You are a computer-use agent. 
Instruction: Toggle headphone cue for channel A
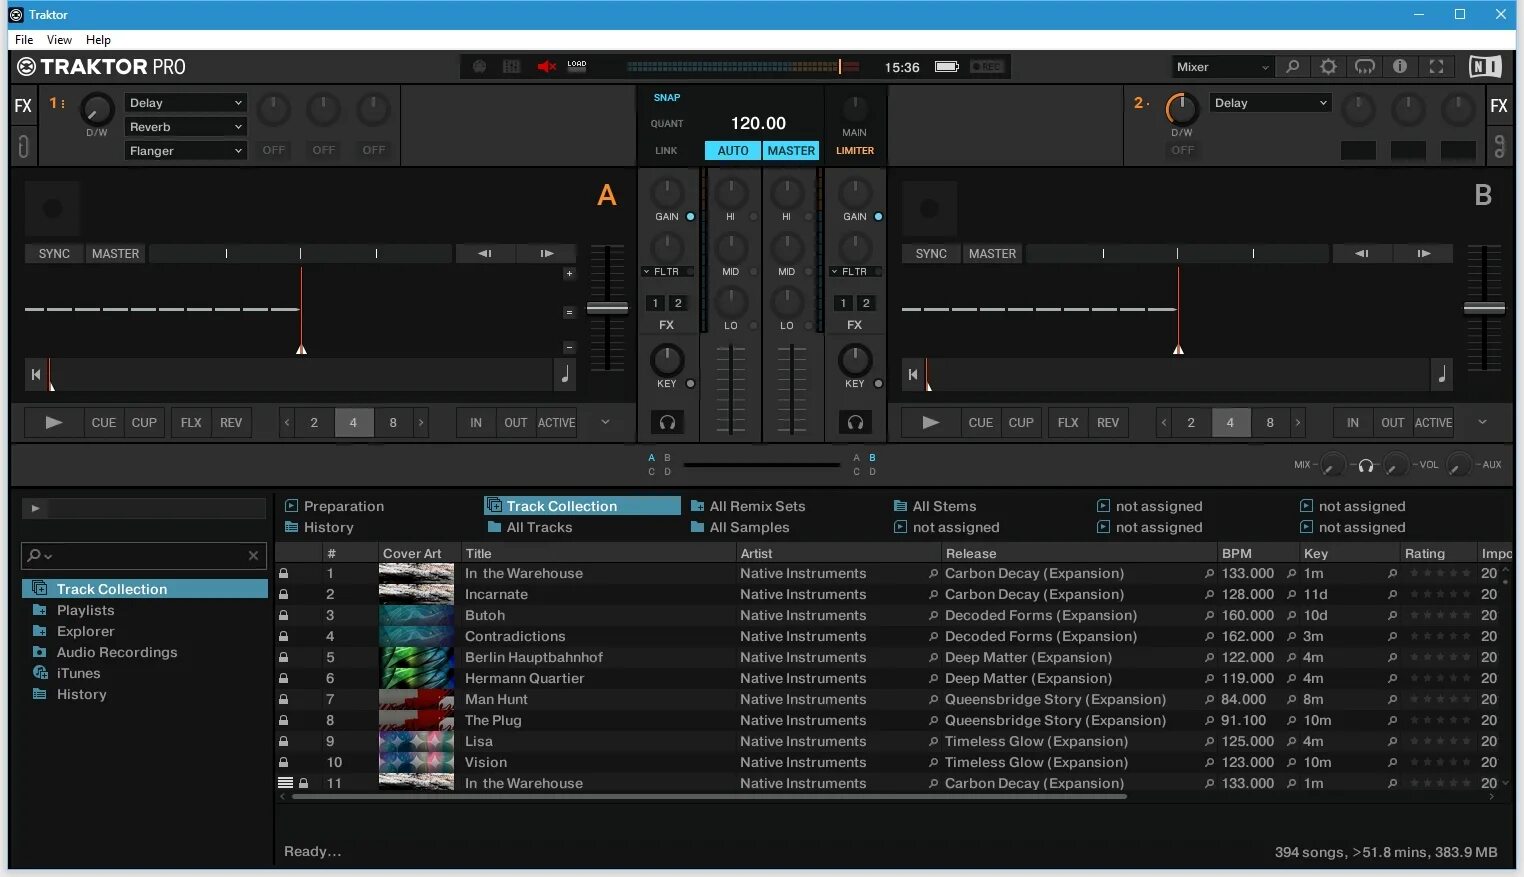point(667,422)
